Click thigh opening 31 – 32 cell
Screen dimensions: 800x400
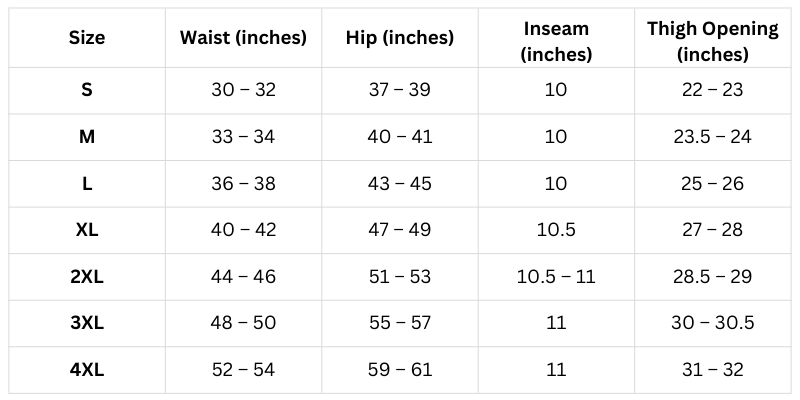(712, 369)
